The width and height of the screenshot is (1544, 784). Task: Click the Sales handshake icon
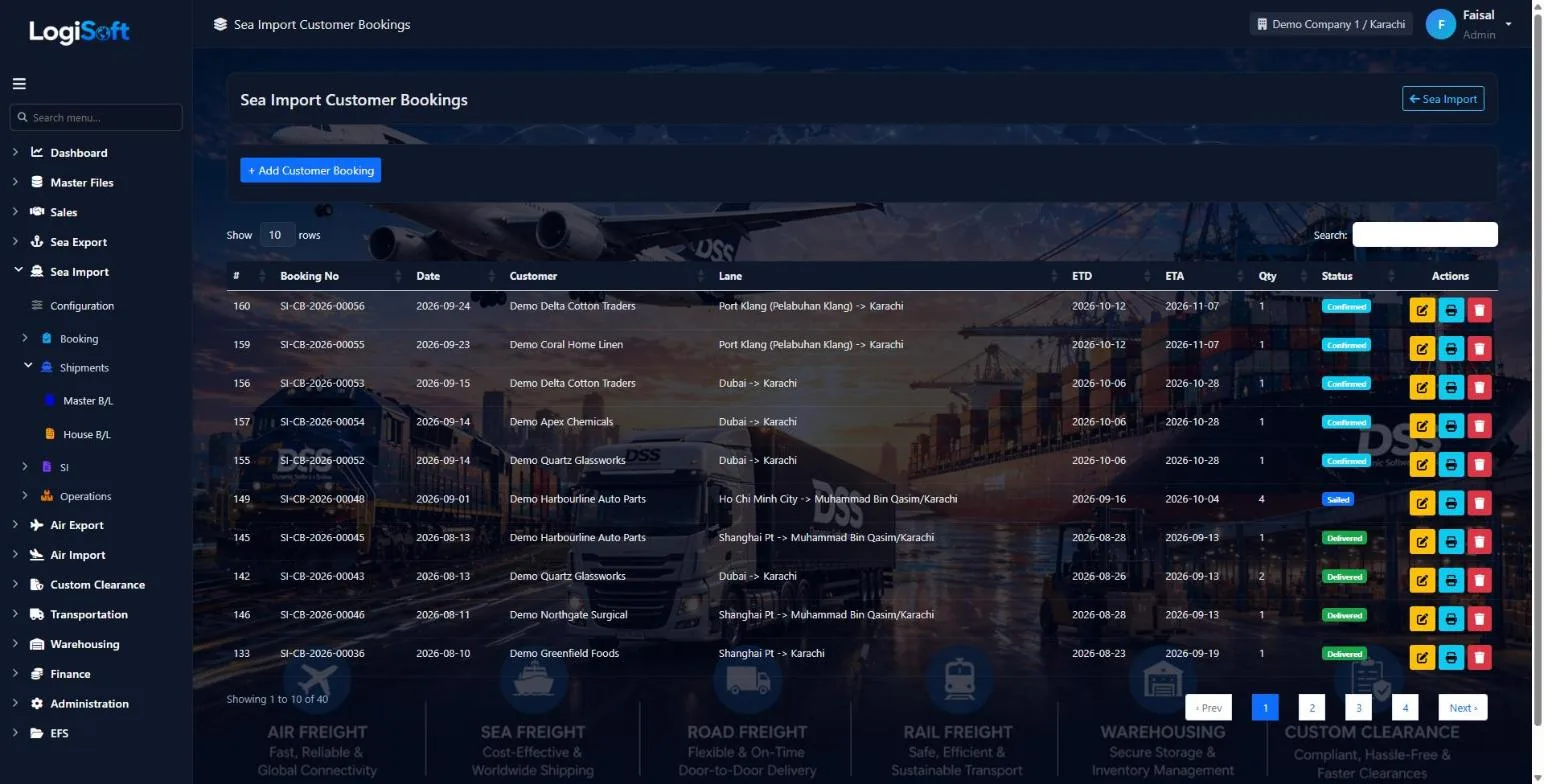[x=37, y=212]
